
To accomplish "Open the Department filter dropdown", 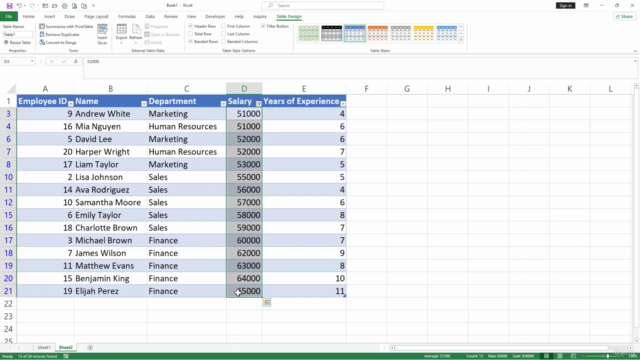I will coord(223,104).
